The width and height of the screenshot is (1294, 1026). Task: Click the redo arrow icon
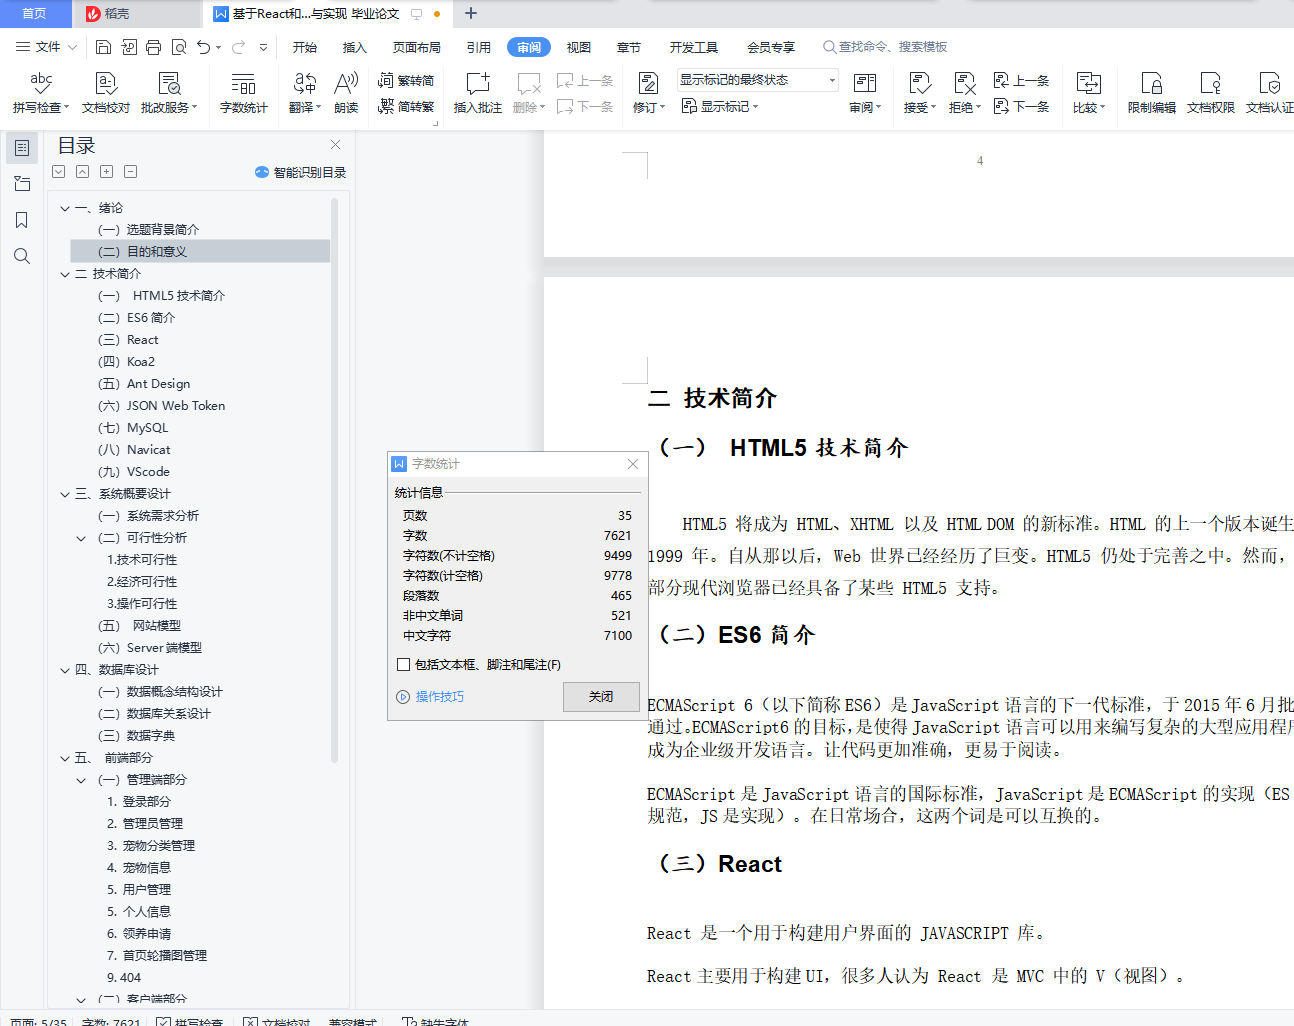pos(239,47)
